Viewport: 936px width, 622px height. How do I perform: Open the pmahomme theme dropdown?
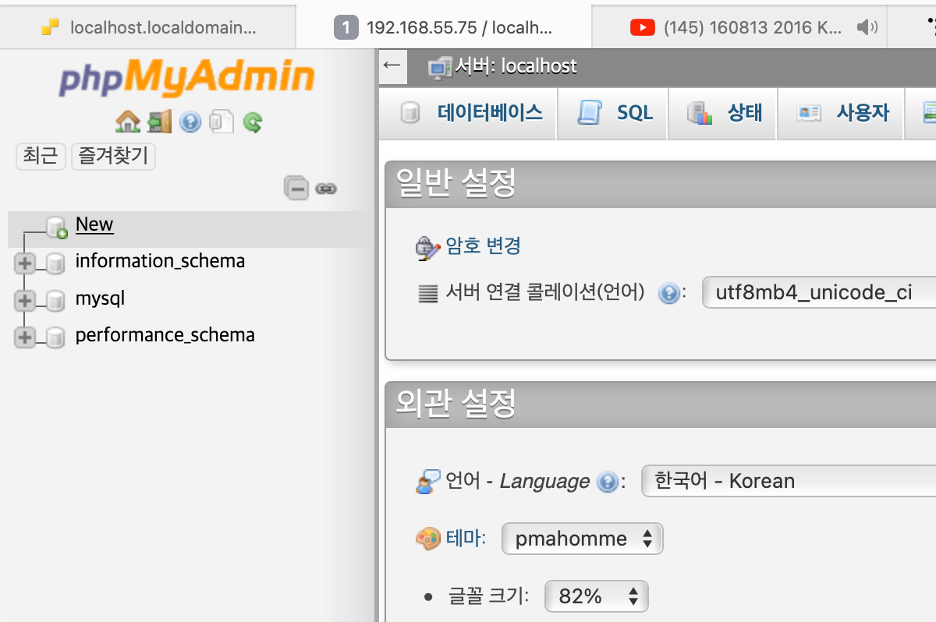click(x=583, y=538)
